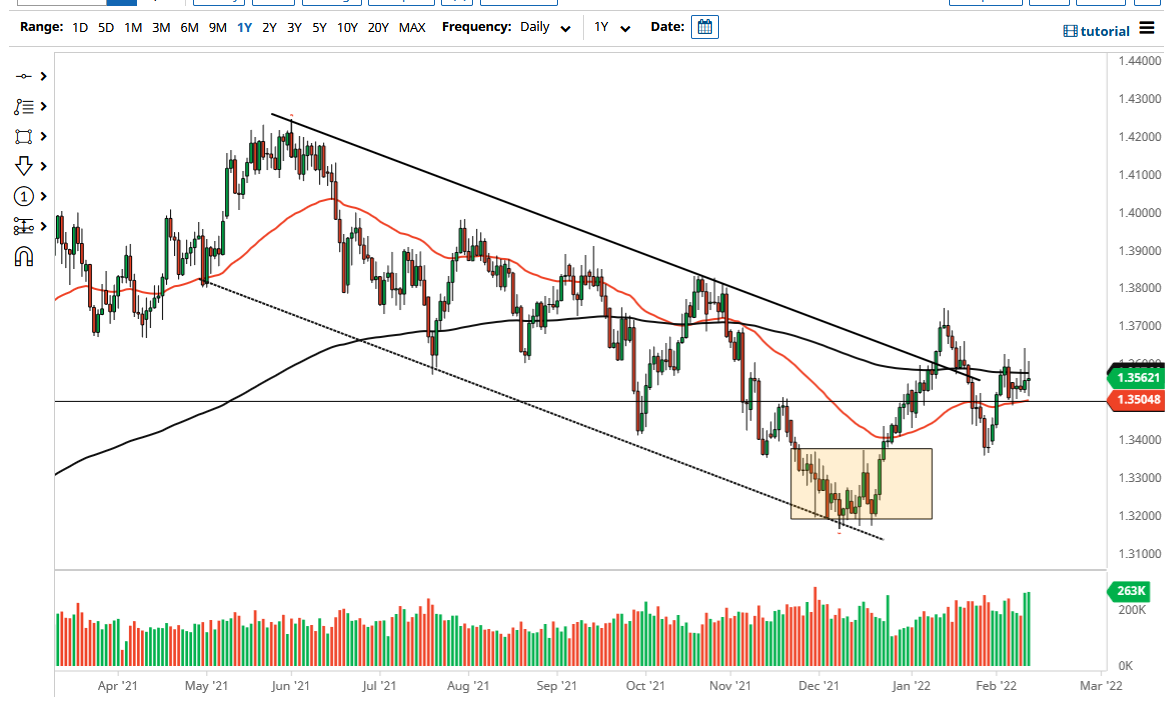This screenshot has height=711, width=1172.
Task: Open the Date calendar picker
Action: (705, 27)
